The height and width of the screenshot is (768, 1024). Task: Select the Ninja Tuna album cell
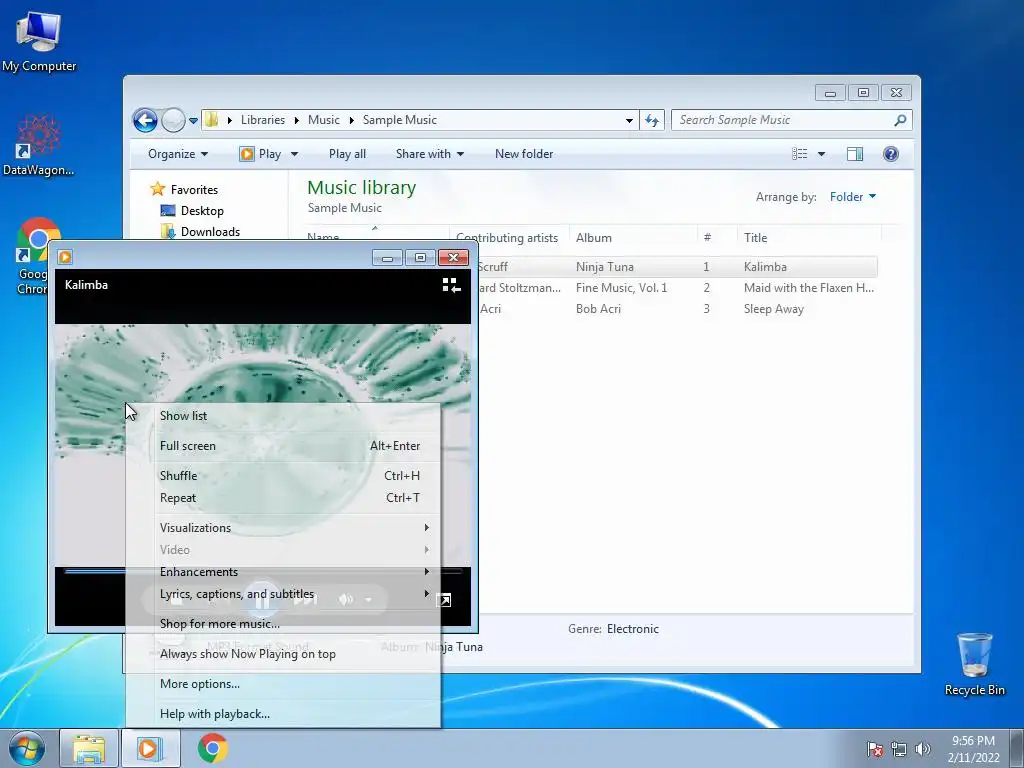click(605, 266)
